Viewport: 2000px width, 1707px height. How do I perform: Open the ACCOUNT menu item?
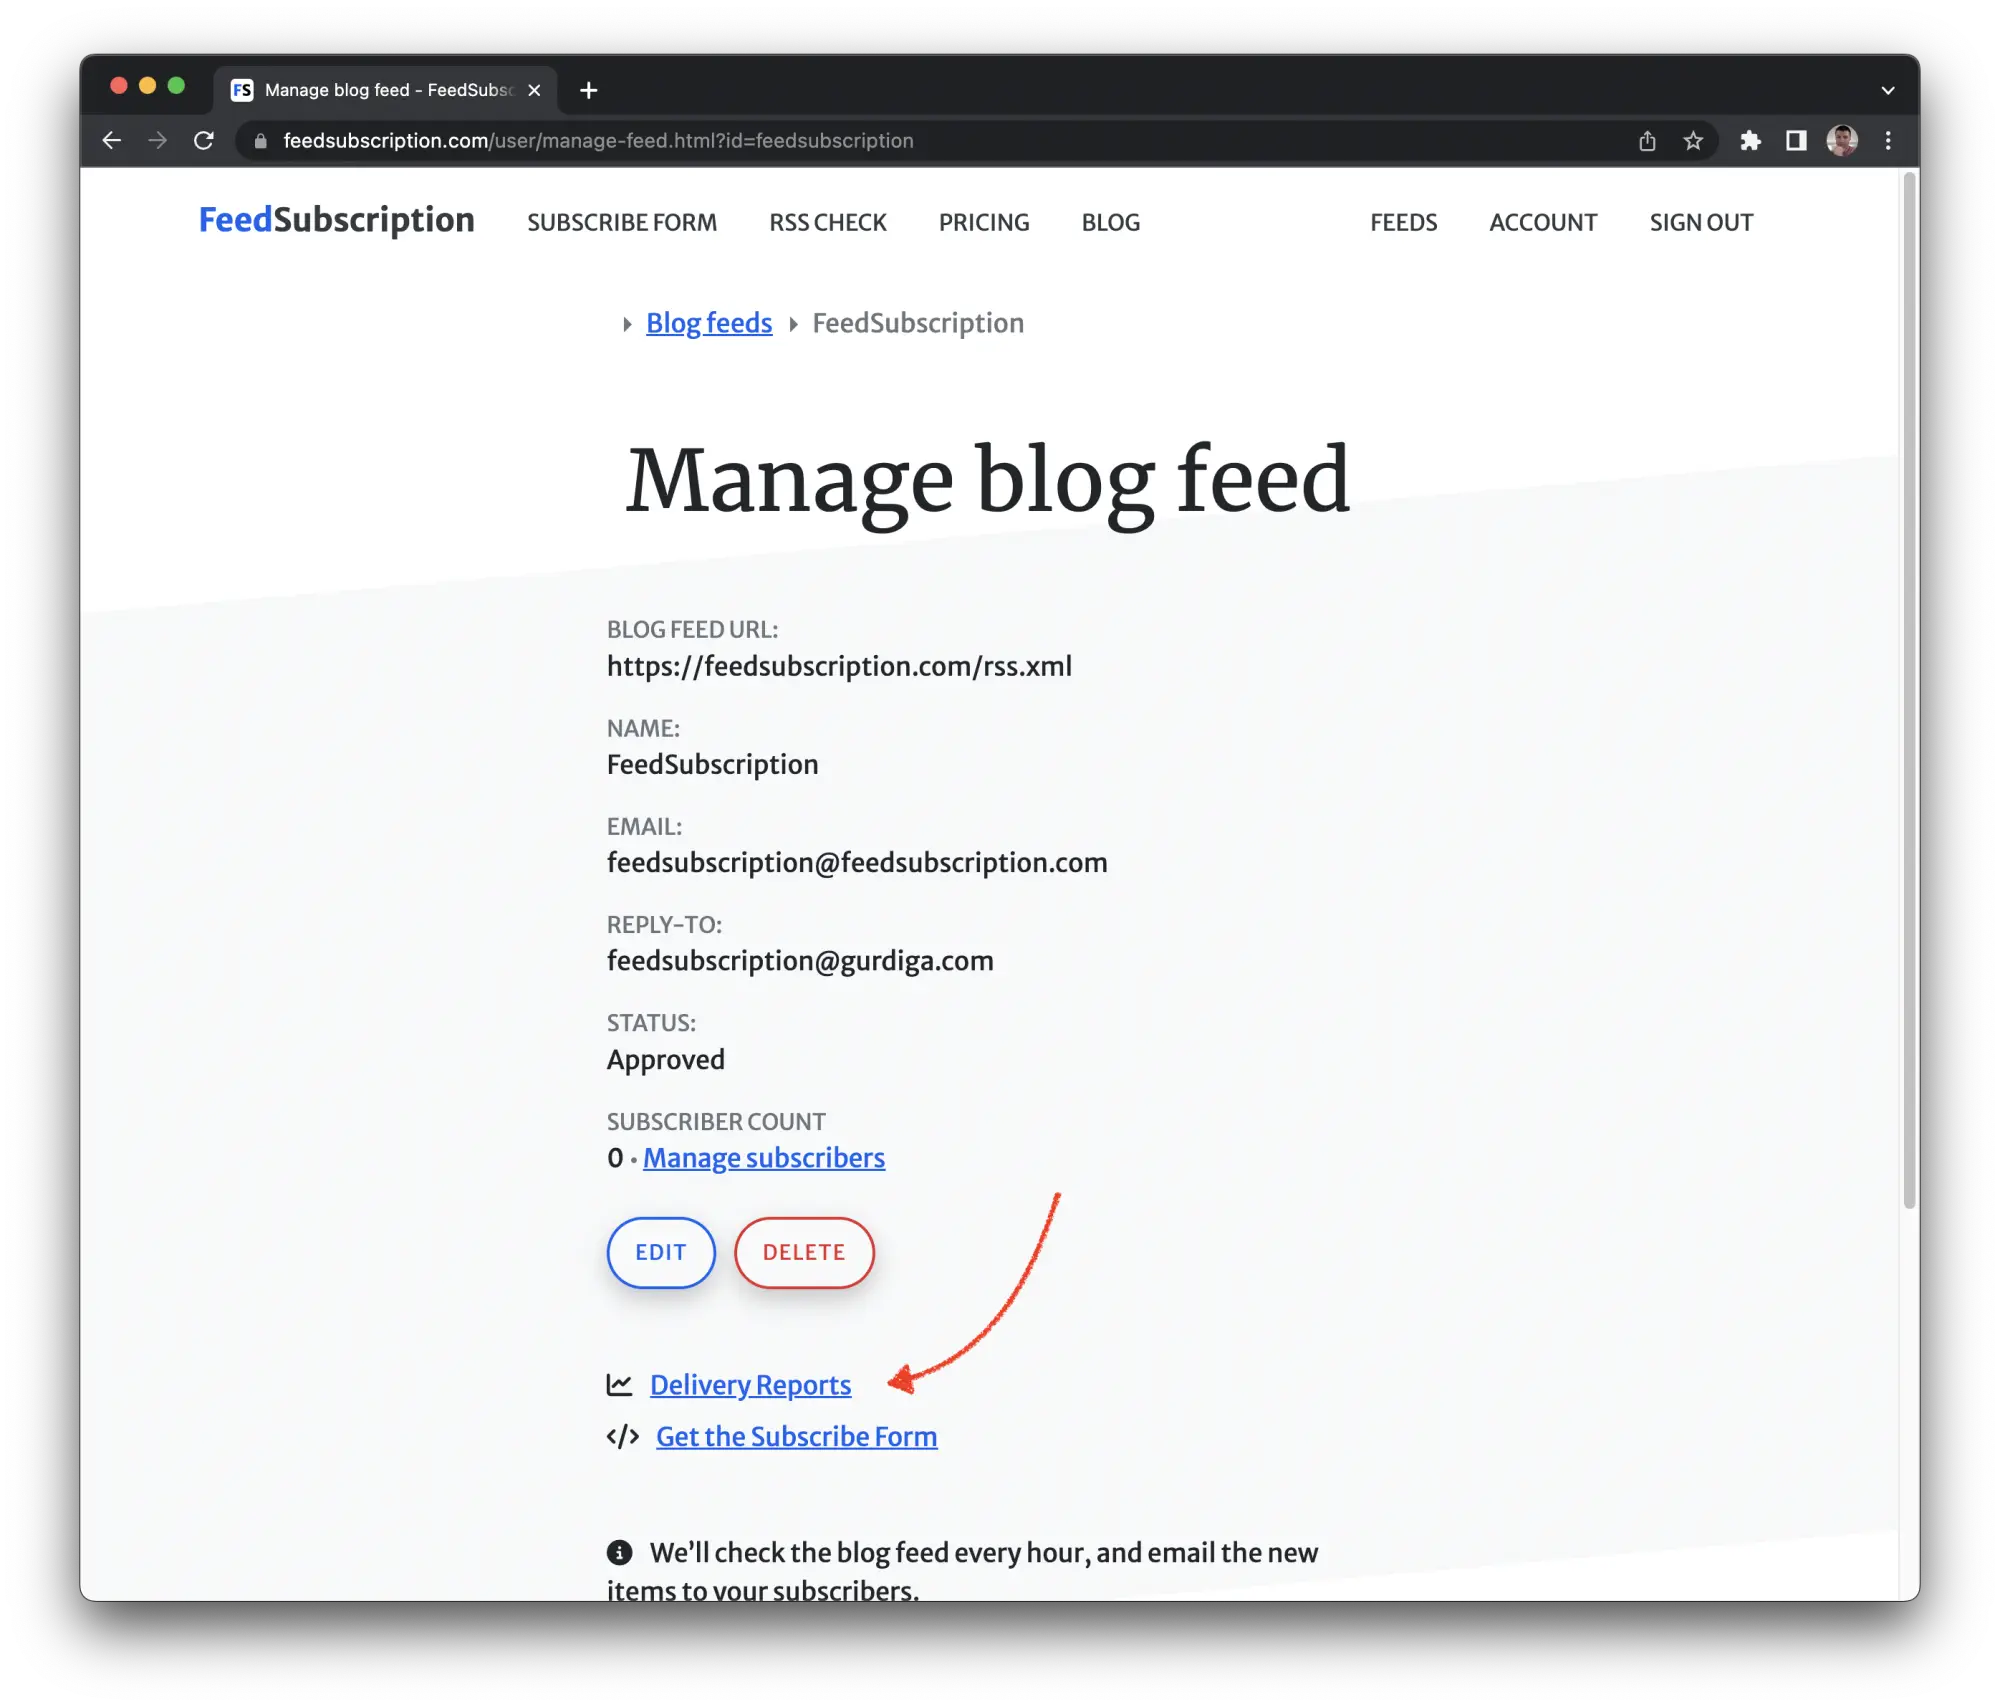(x=1543, y=222)
